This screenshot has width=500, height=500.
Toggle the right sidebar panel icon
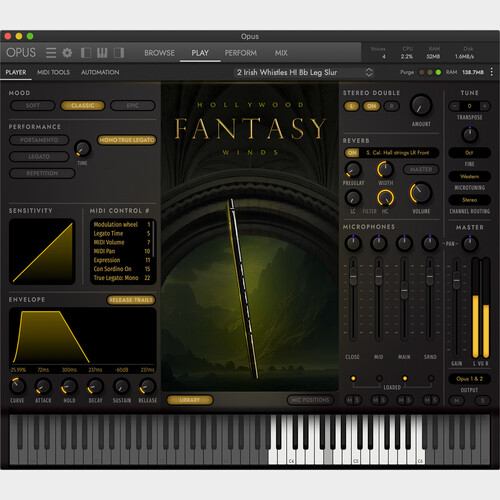point(119,53)
